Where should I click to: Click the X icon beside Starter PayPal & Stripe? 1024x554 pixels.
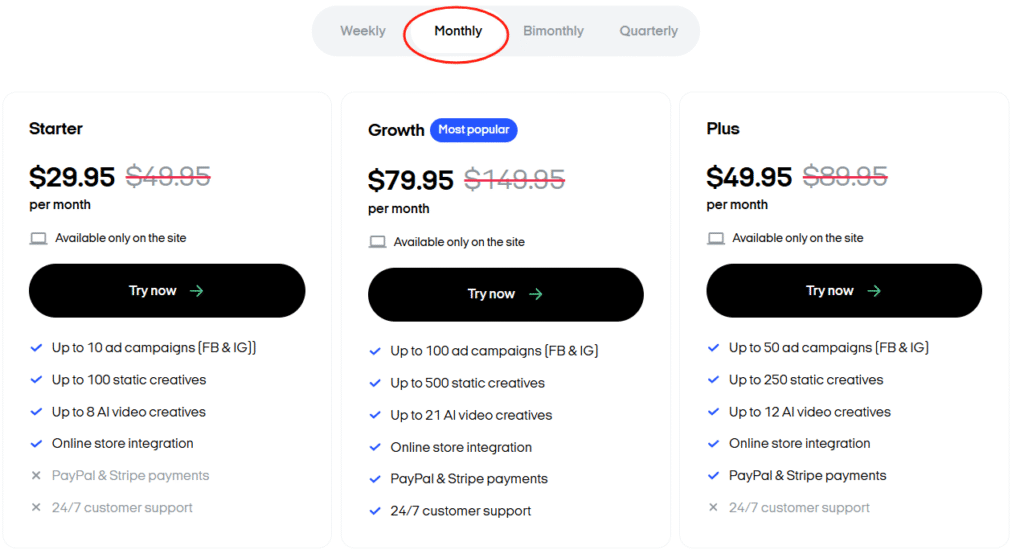[x=36, y=476]
